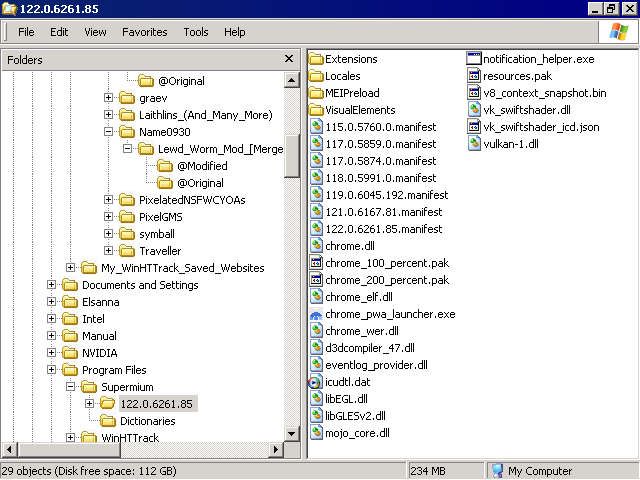Open the Extensions folder icon
Screen dimensions: 640x480
(x=316, y=59)
